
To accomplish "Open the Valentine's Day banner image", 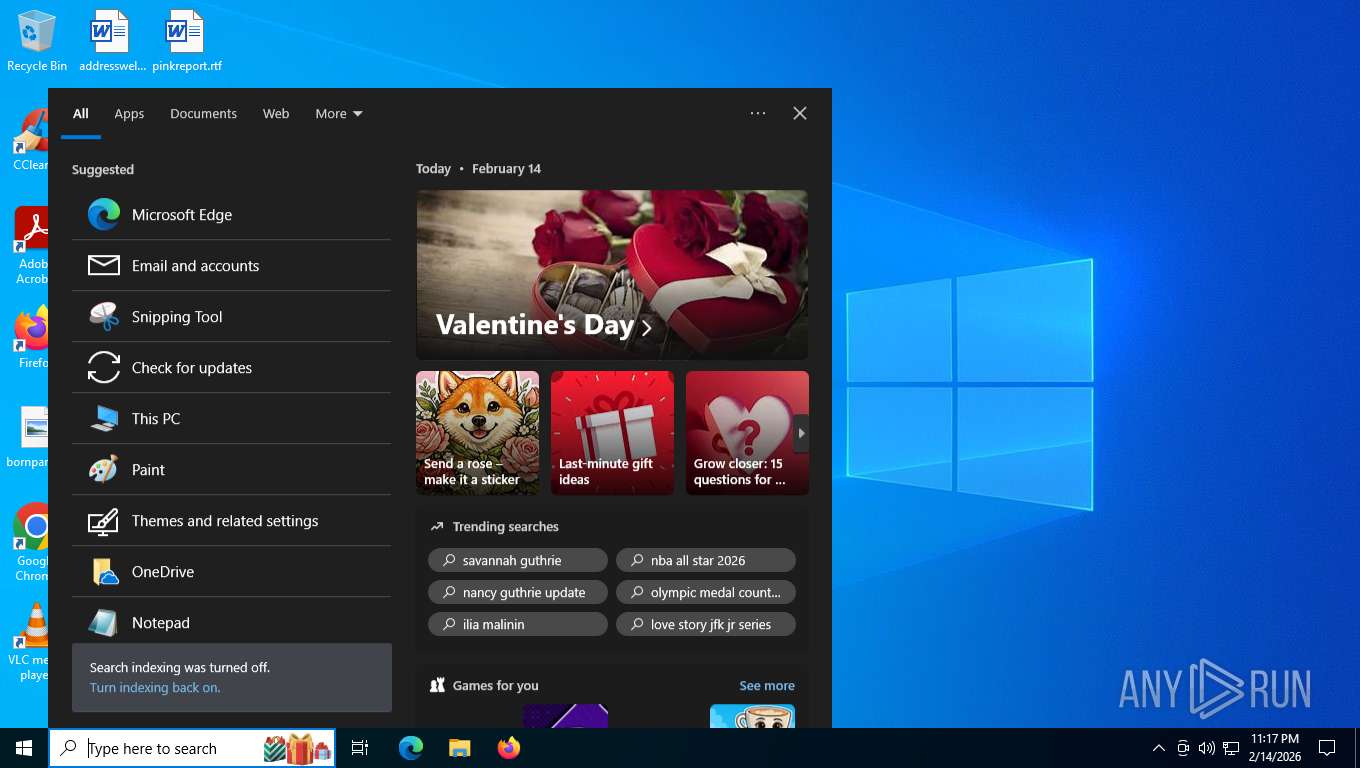I will (x=612, y=275).
